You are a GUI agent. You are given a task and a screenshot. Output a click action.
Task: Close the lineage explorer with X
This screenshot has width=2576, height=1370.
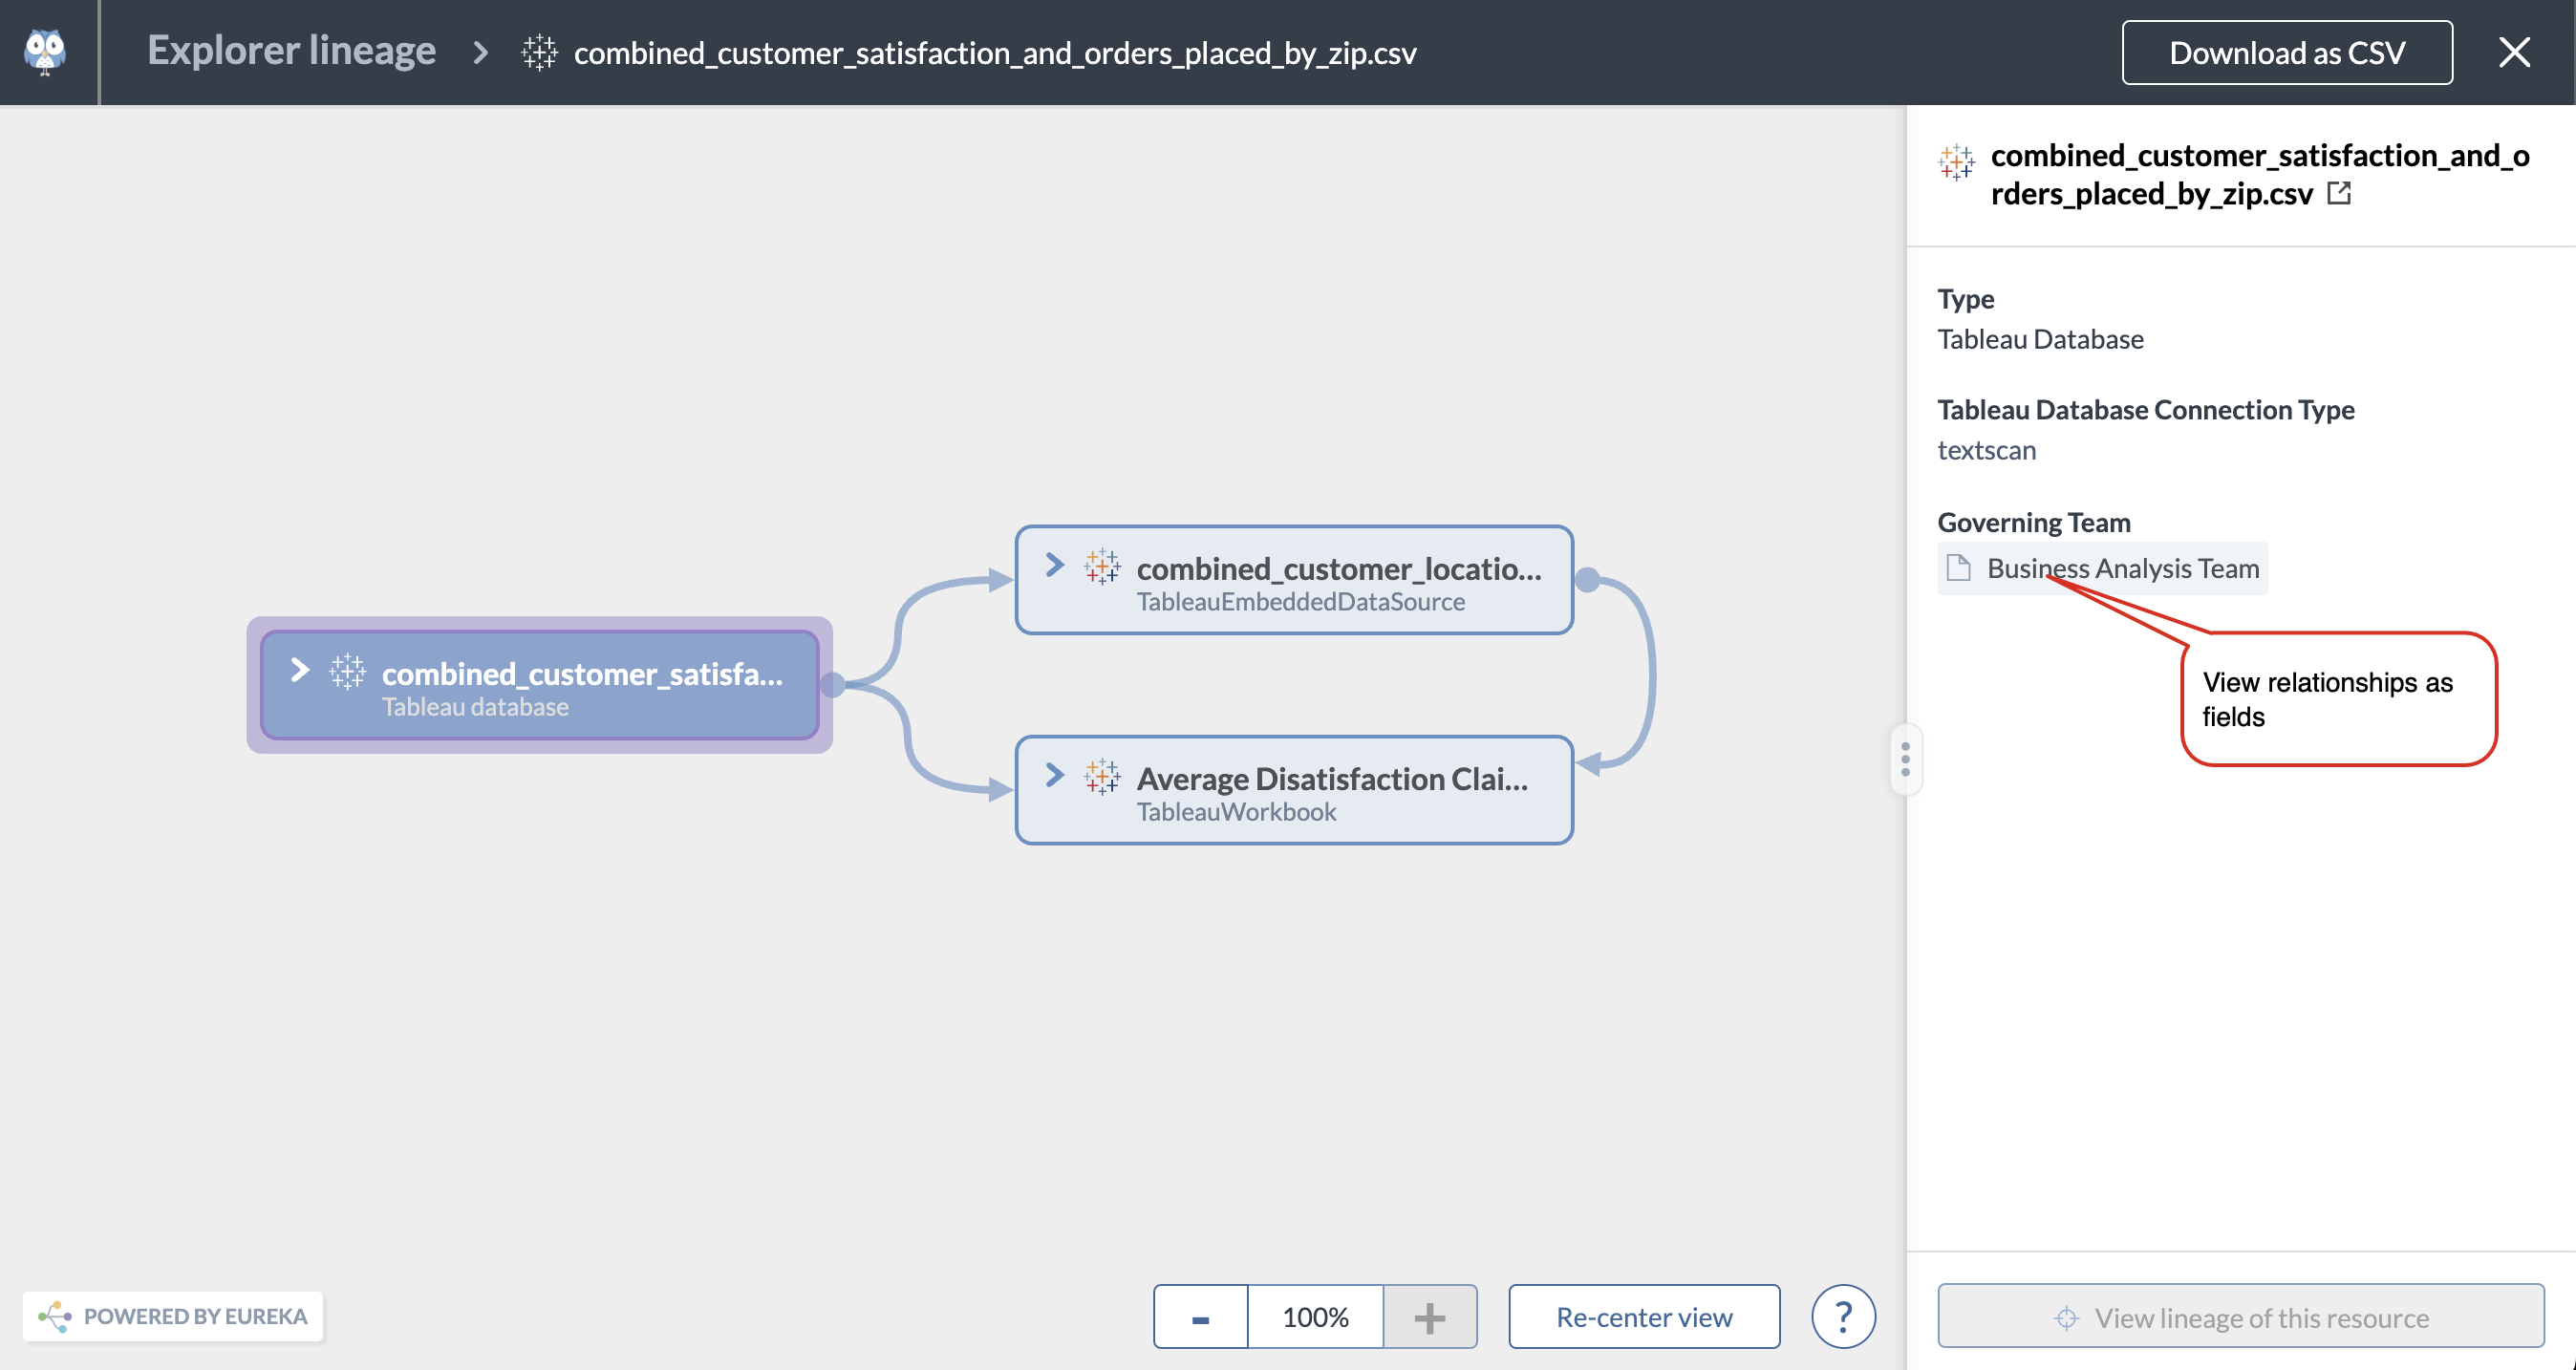click(x=2514, y=52)
